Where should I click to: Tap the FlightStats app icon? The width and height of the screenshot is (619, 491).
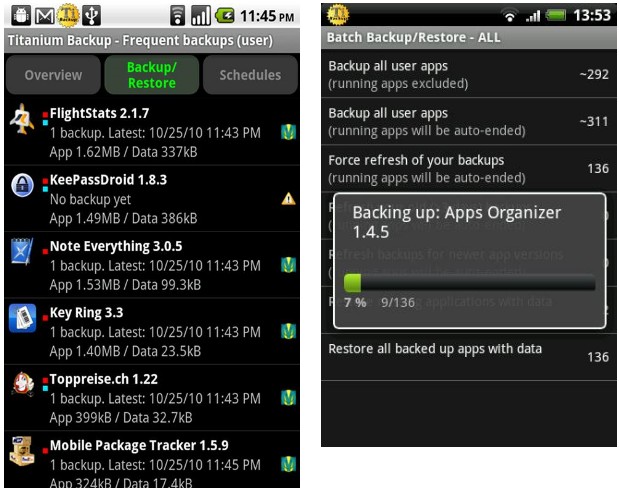[23, 119]
